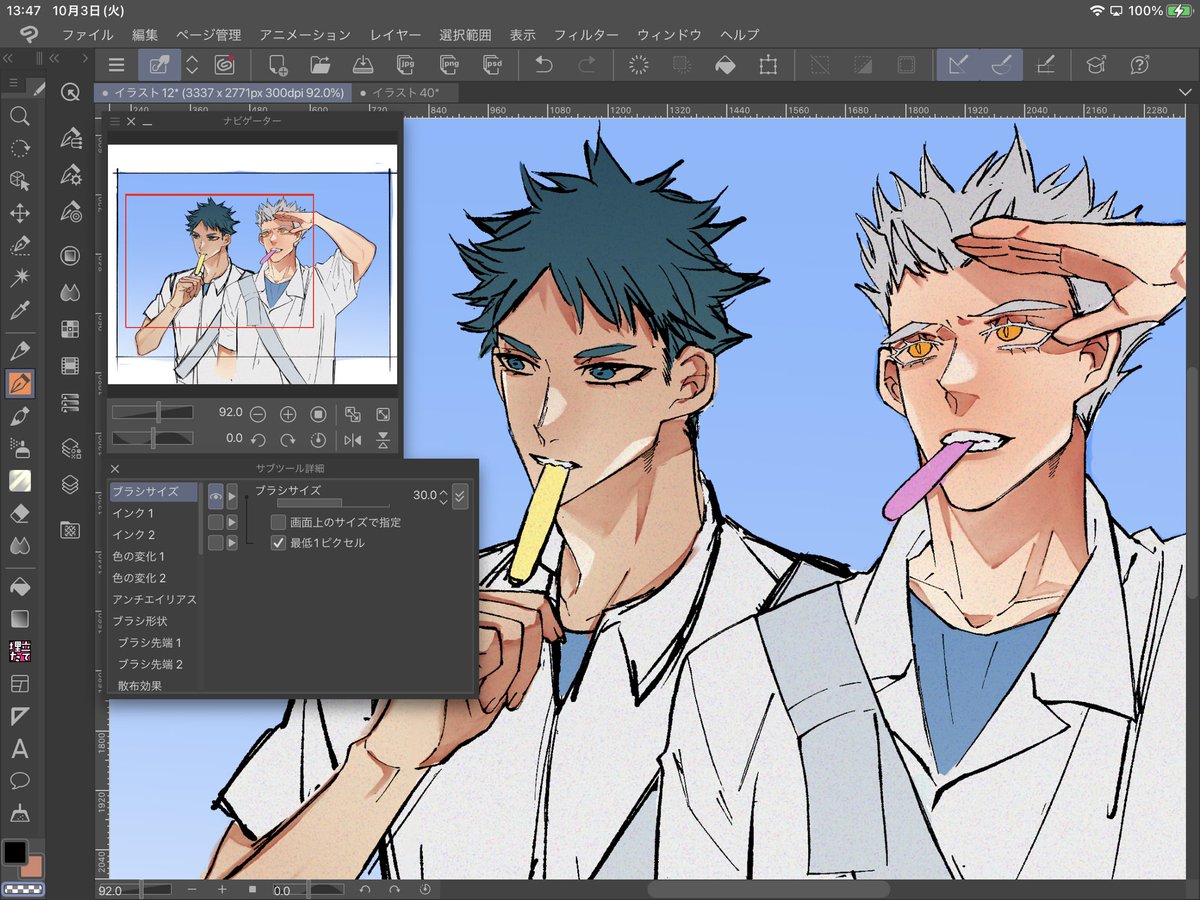Enable 画面上のサイズで指定 checkbox
This screenshot has width=1200, height=900.
pos(279,522)
